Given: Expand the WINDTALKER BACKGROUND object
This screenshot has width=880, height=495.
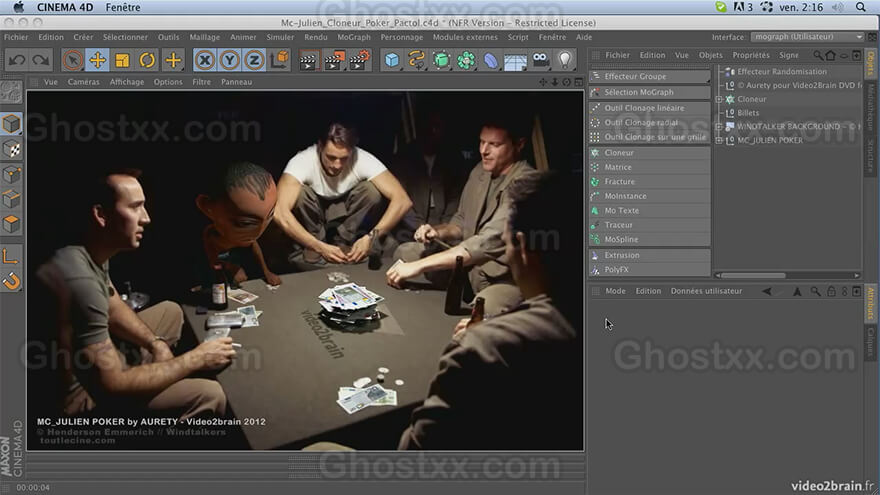Looking at the screenshot, I should [719, 127].
